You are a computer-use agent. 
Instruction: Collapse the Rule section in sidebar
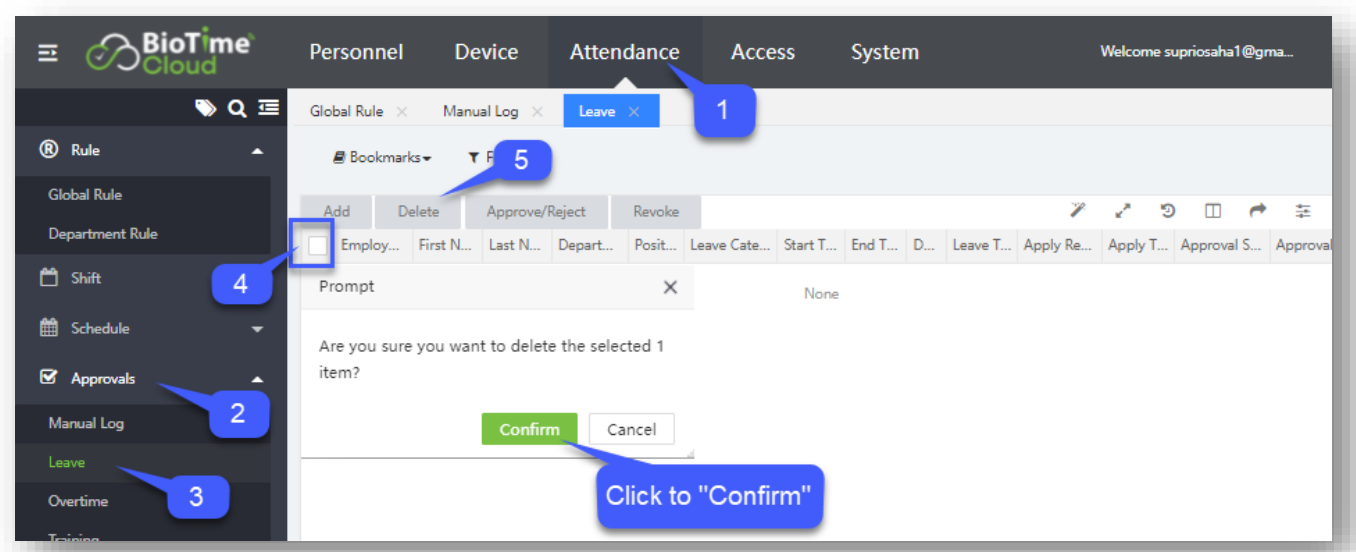[257, 151]
